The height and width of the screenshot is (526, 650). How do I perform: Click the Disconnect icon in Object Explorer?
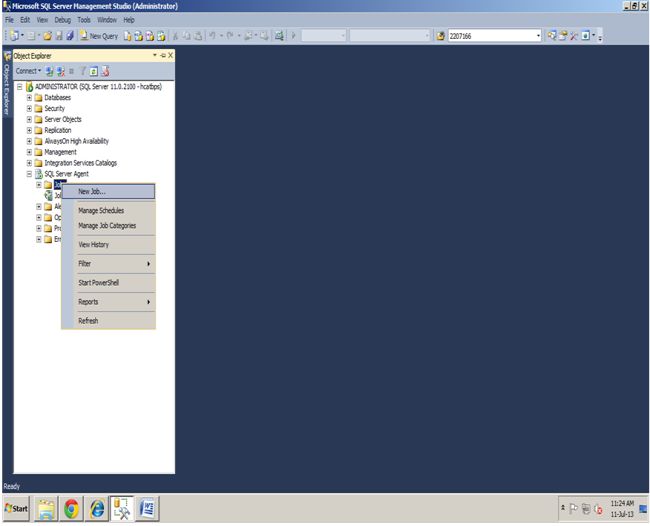[x=61, y=71]
